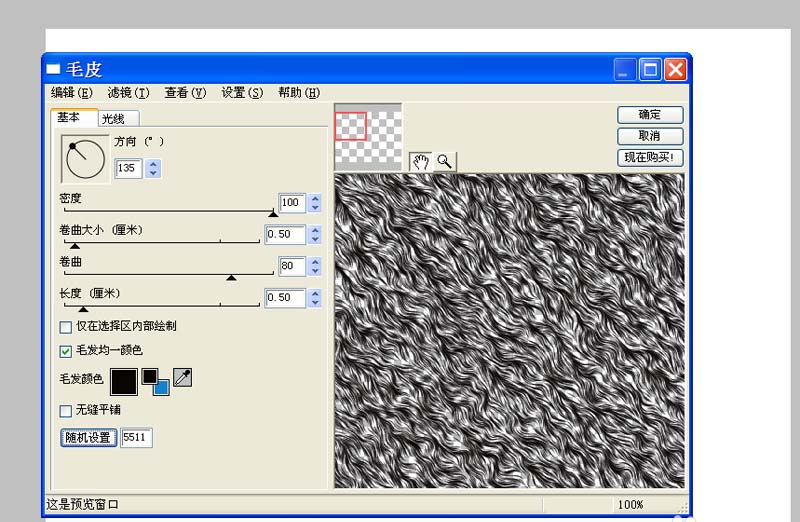800x522 pixels.
Task: Click the 确定 (OK) button
Action: click(650, 115)
